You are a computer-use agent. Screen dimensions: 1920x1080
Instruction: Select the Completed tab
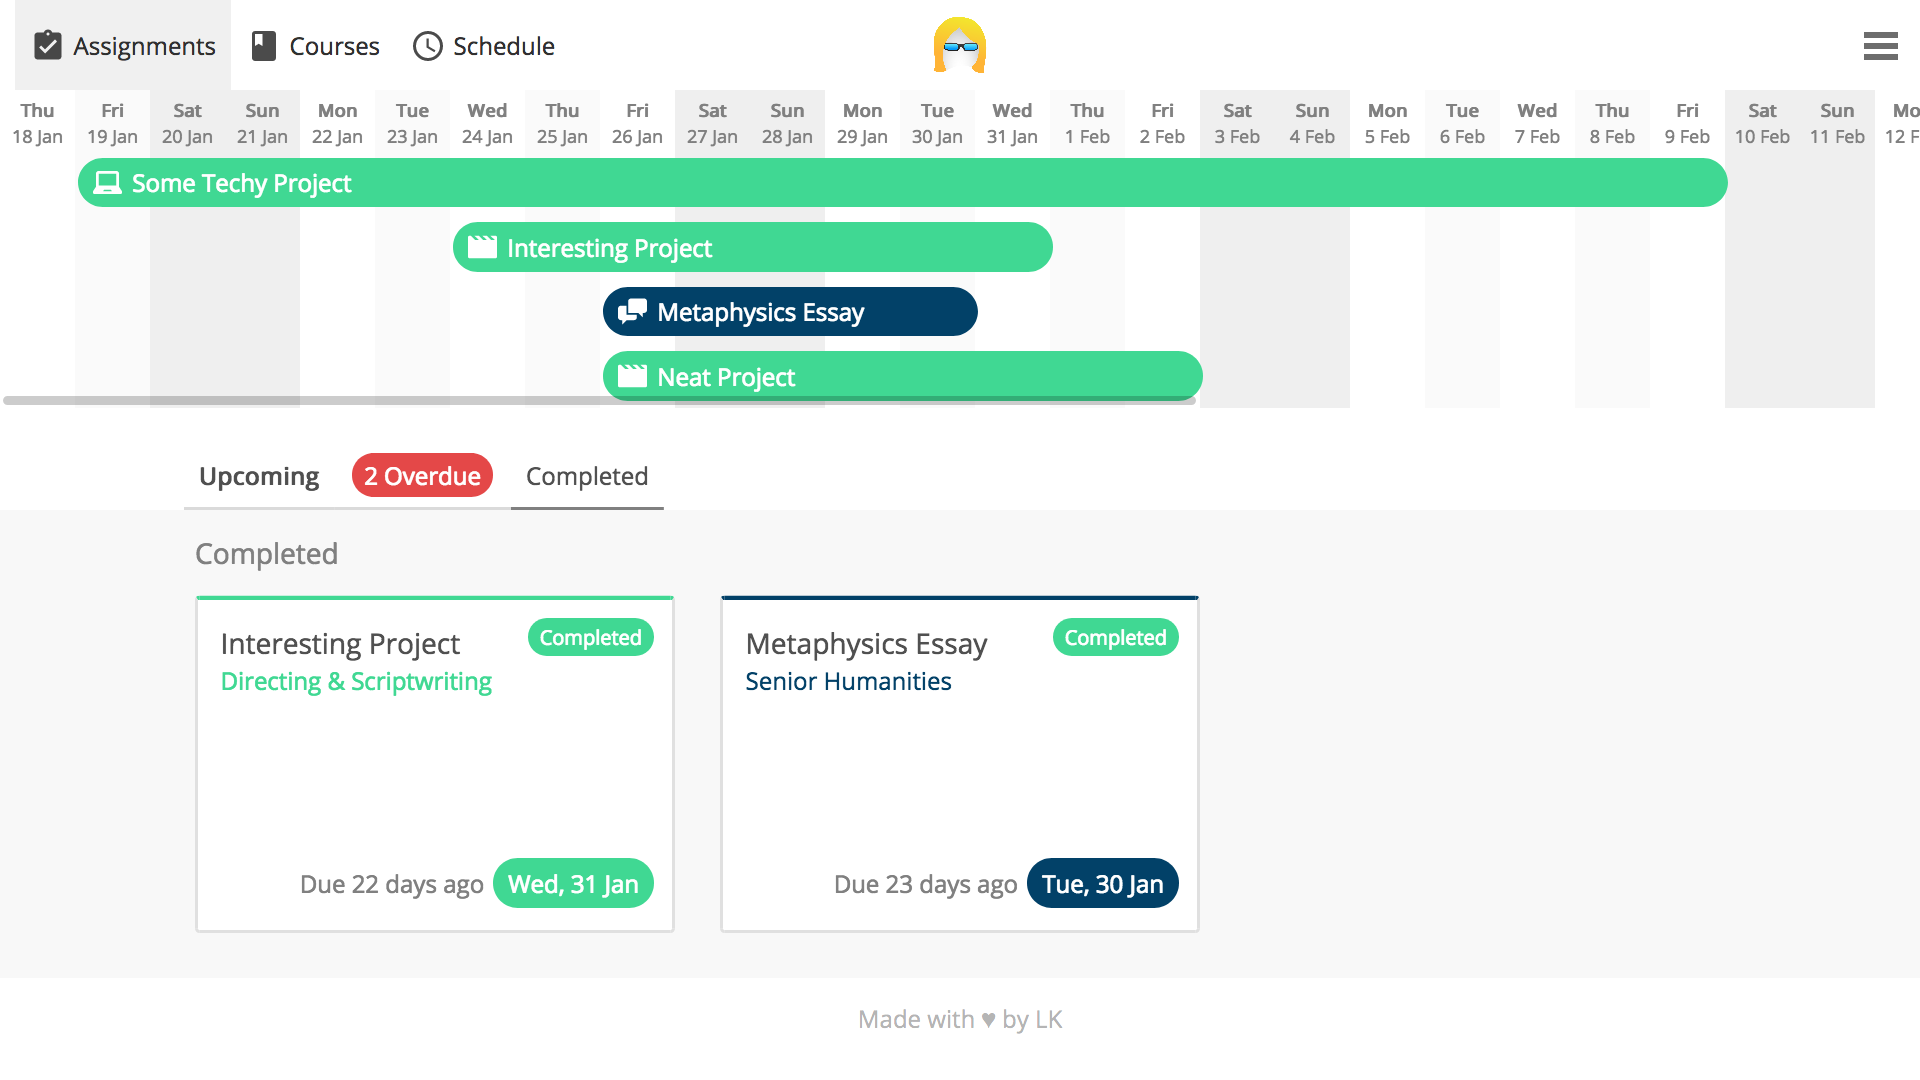[x=587, y=476]
